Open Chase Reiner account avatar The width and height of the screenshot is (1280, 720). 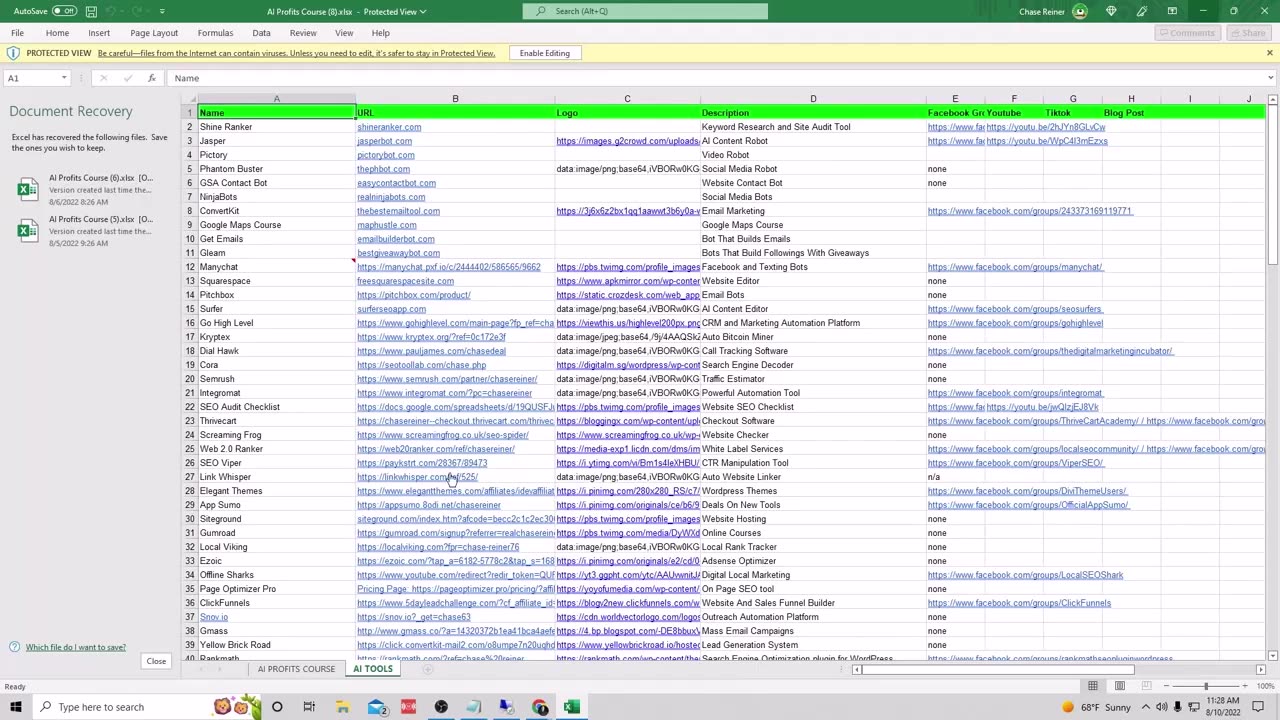[x=1080, y=11]
